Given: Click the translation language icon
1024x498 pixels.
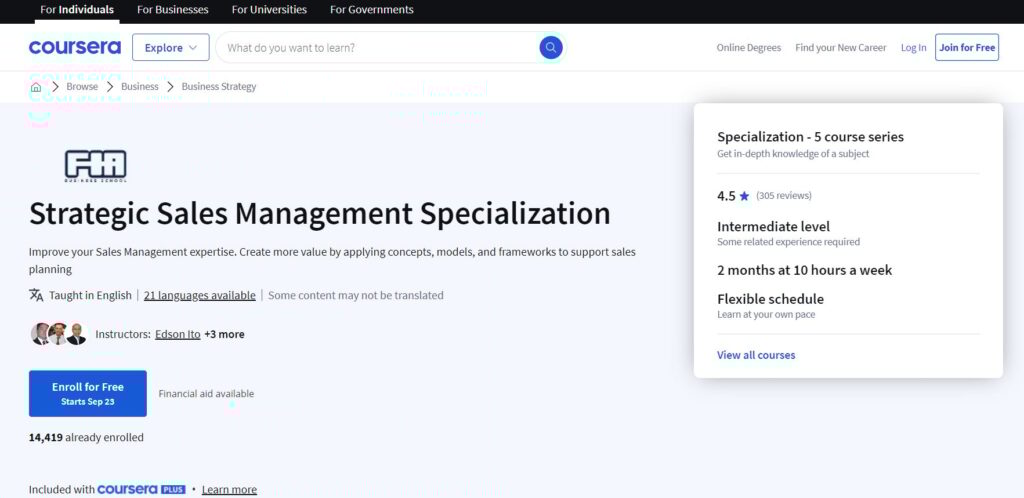Looking at the screenshot, I should click(x=36, y=295).
